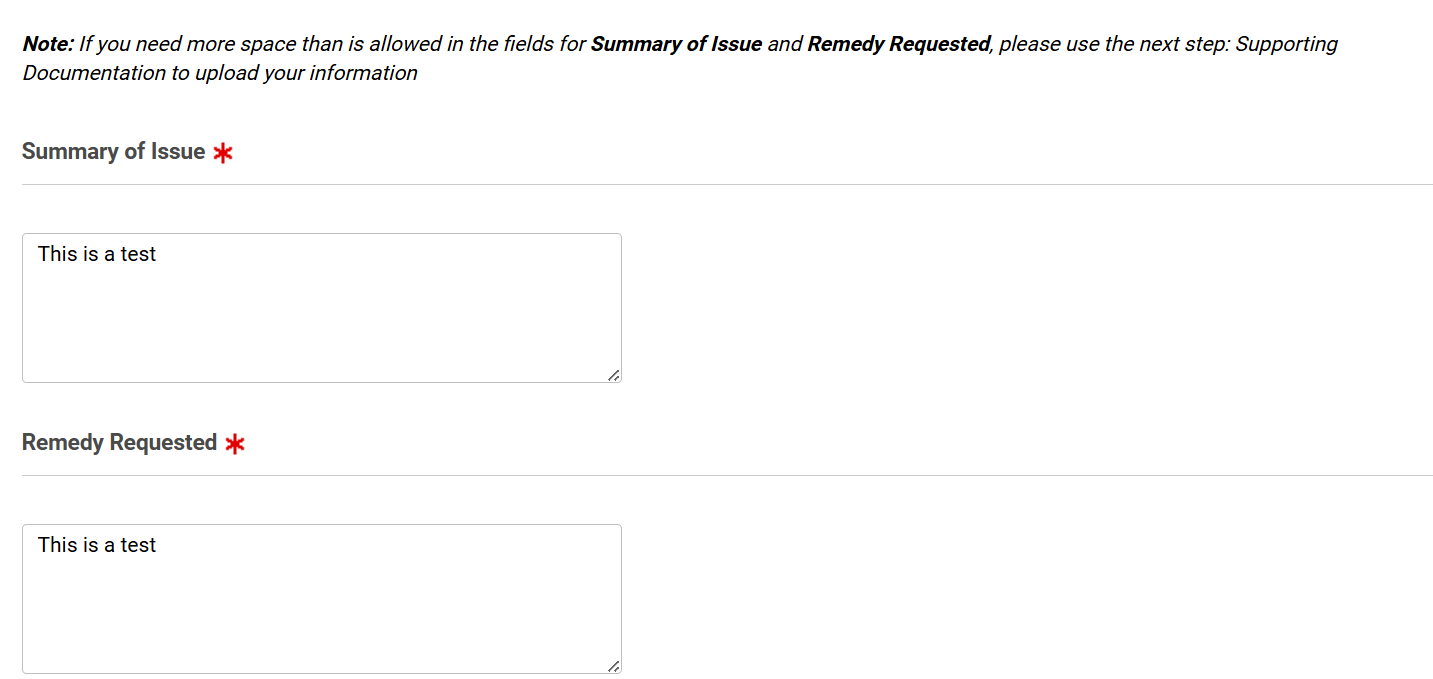The image size is (1433, 679).
Task: Click the red asterisk beside Summary of Issue
Action: (223, 153)
